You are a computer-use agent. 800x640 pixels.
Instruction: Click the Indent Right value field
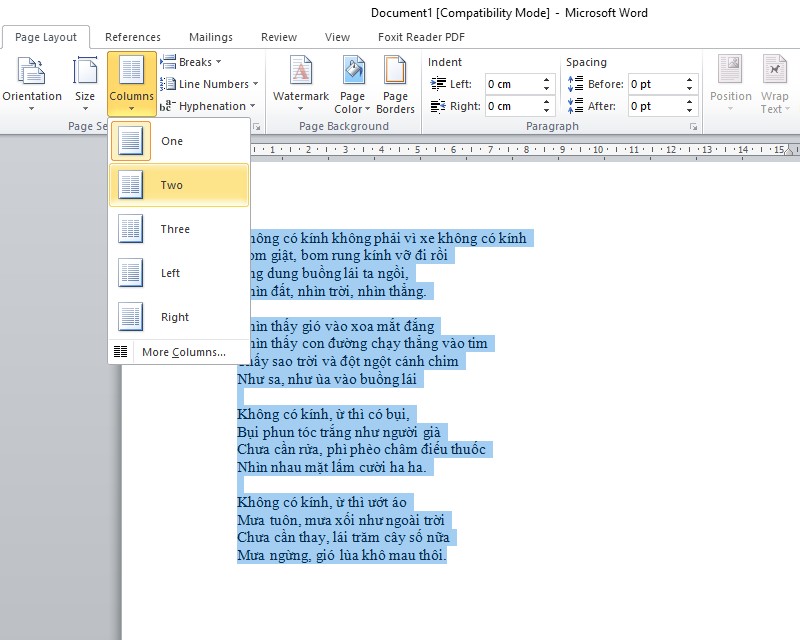[512, 106]
